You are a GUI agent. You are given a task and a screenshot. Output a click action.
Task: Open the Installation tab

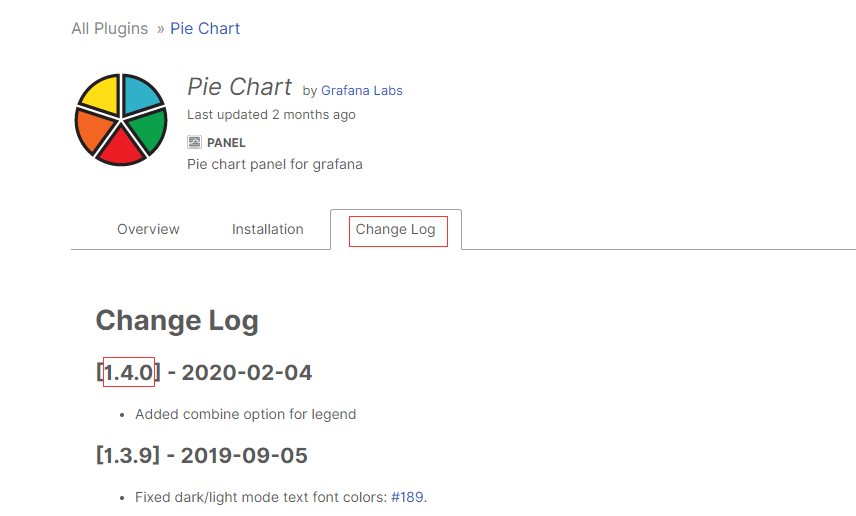tap(267, 229)
